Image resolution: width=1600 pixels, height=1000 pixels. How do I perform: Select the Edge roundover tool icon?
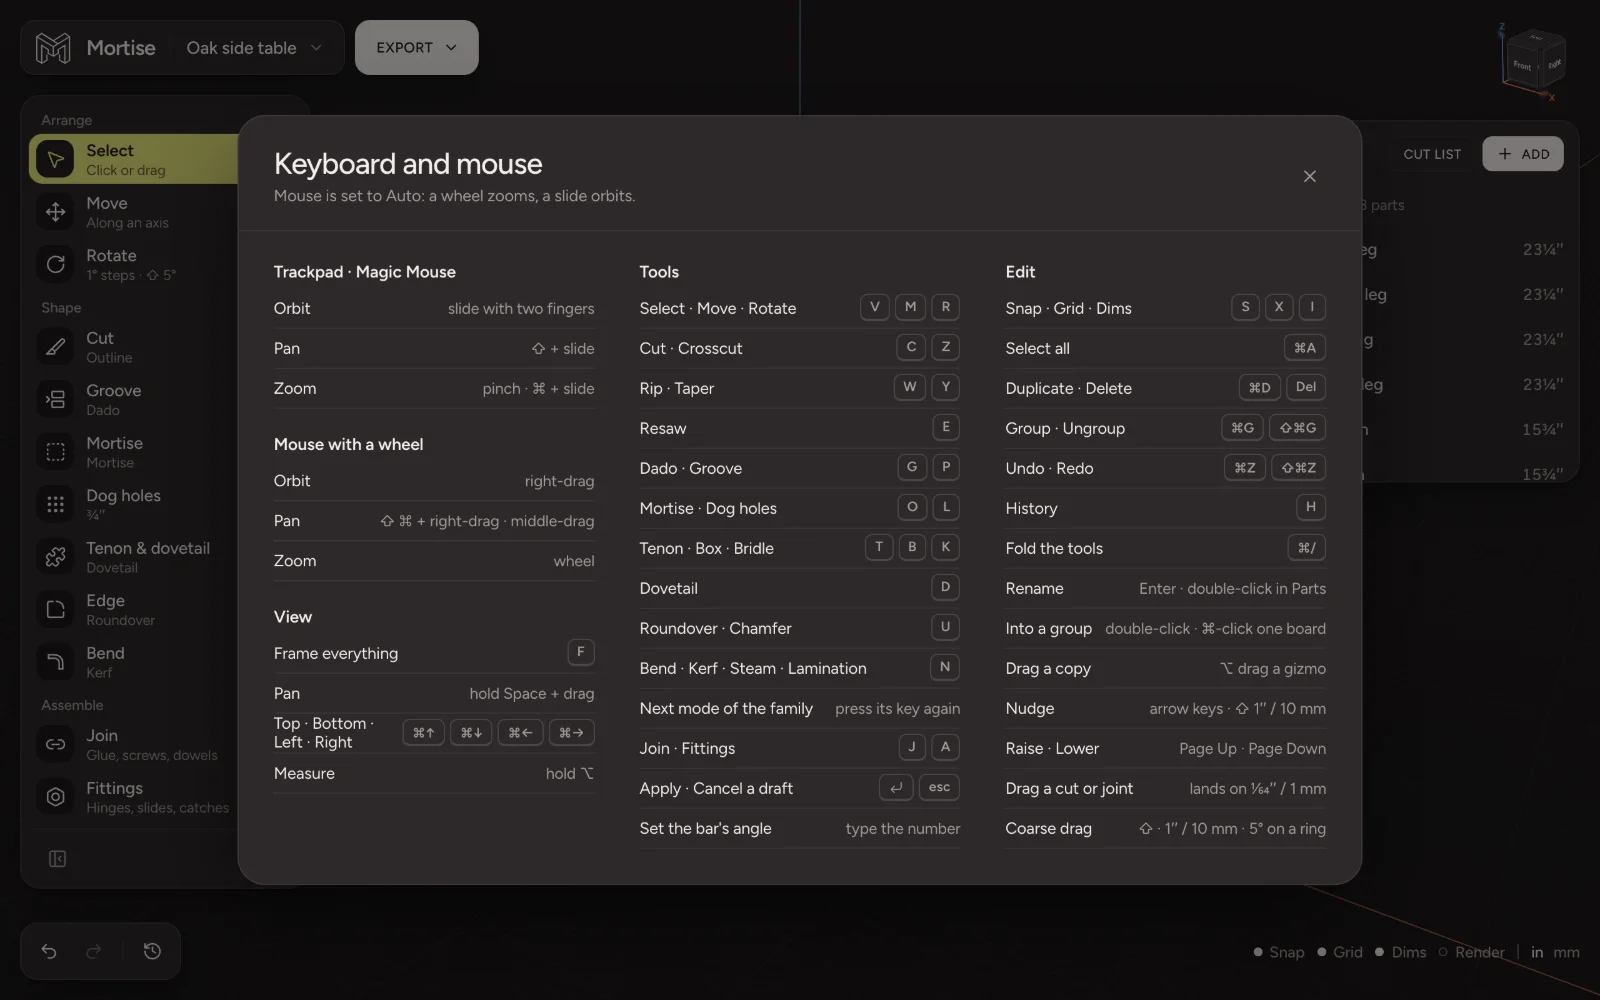click(x=55, y=609)
